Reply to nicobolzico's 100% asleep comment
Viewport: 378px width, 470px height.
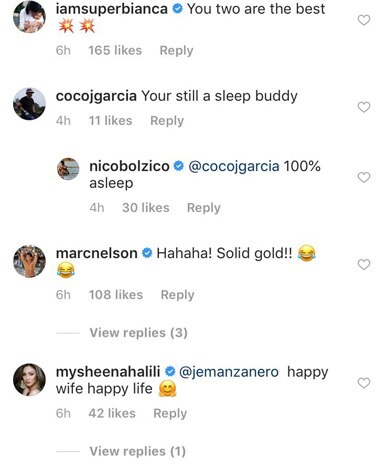(204, 208)
